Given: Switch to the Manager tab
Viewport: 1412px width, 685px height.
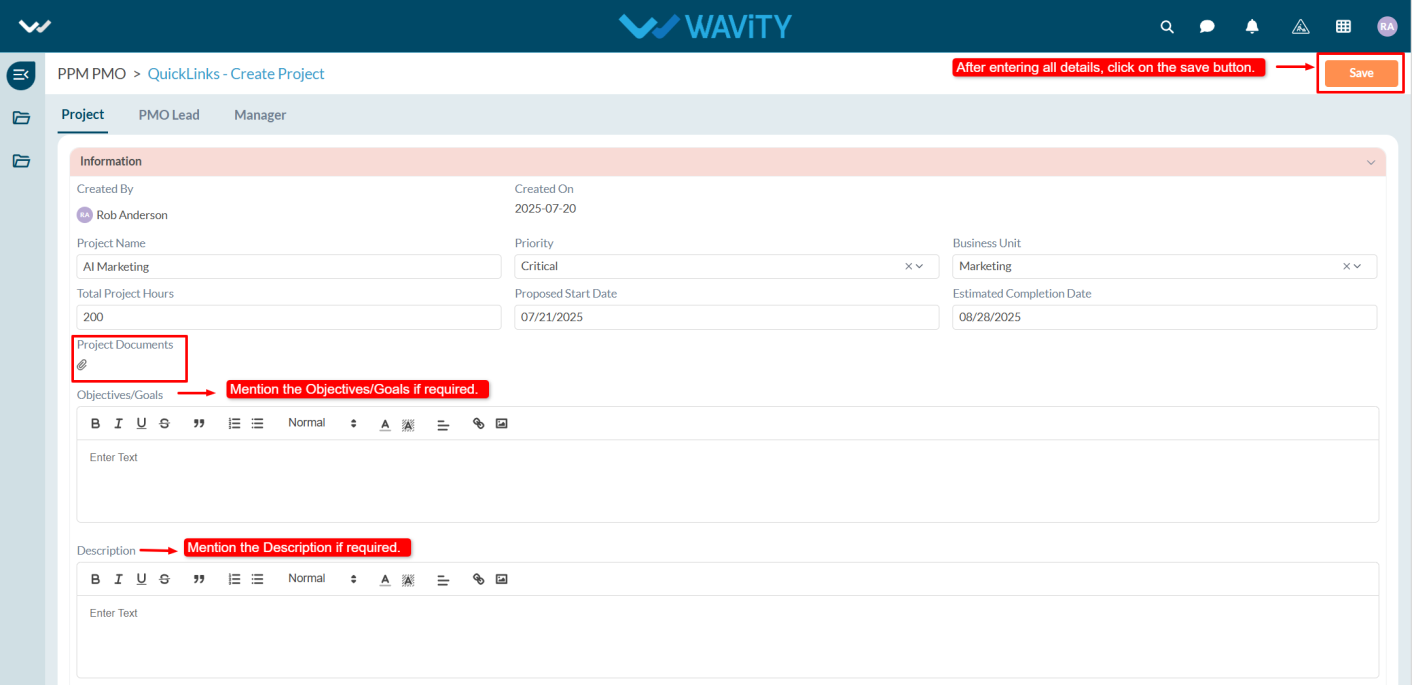Looking at the screenshot, I should coord(260,115).
